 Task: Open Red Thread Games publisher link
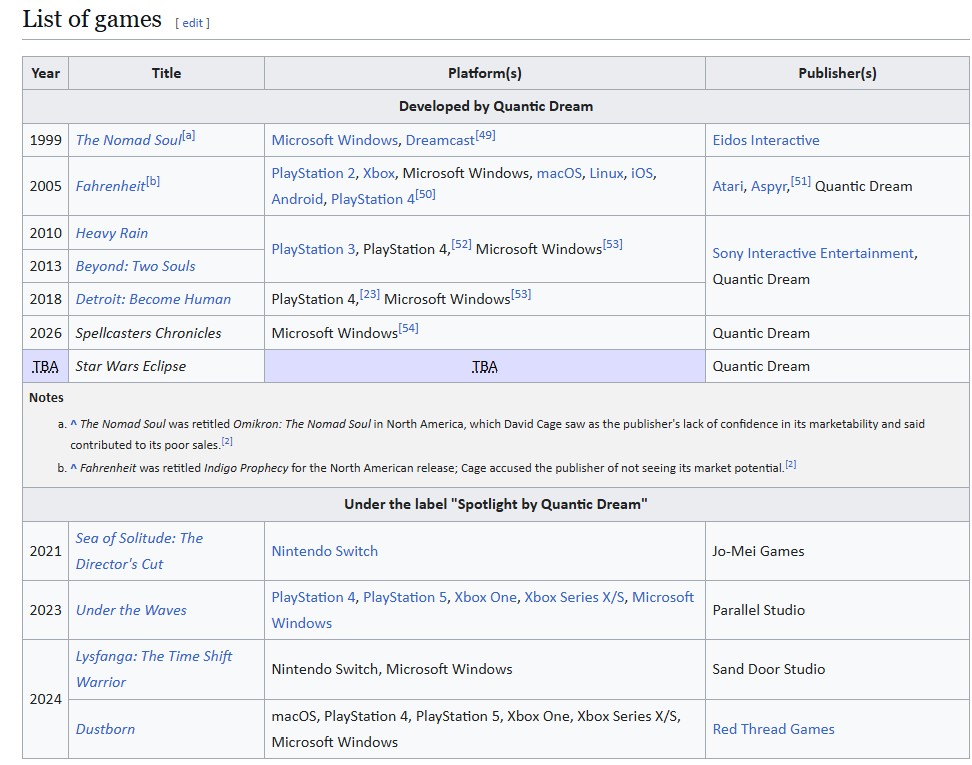pos(773,729)
